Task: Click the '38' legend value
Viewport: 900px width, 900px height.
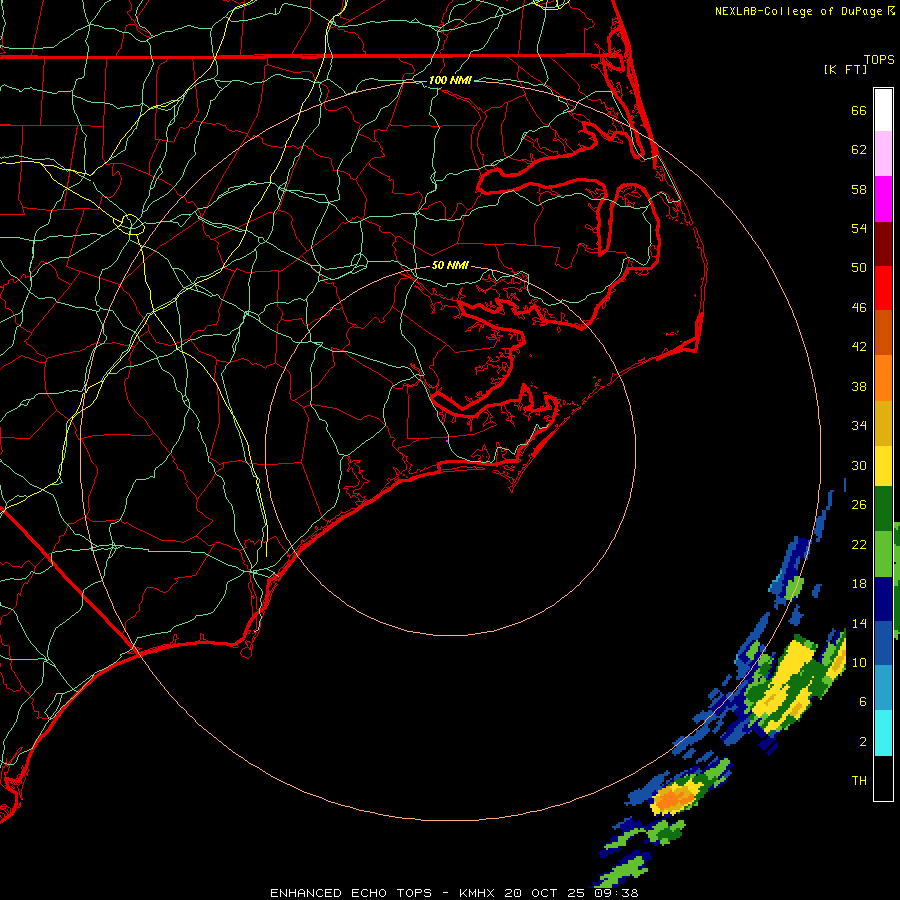Action: pyautogui.click(x=859, y=386)
